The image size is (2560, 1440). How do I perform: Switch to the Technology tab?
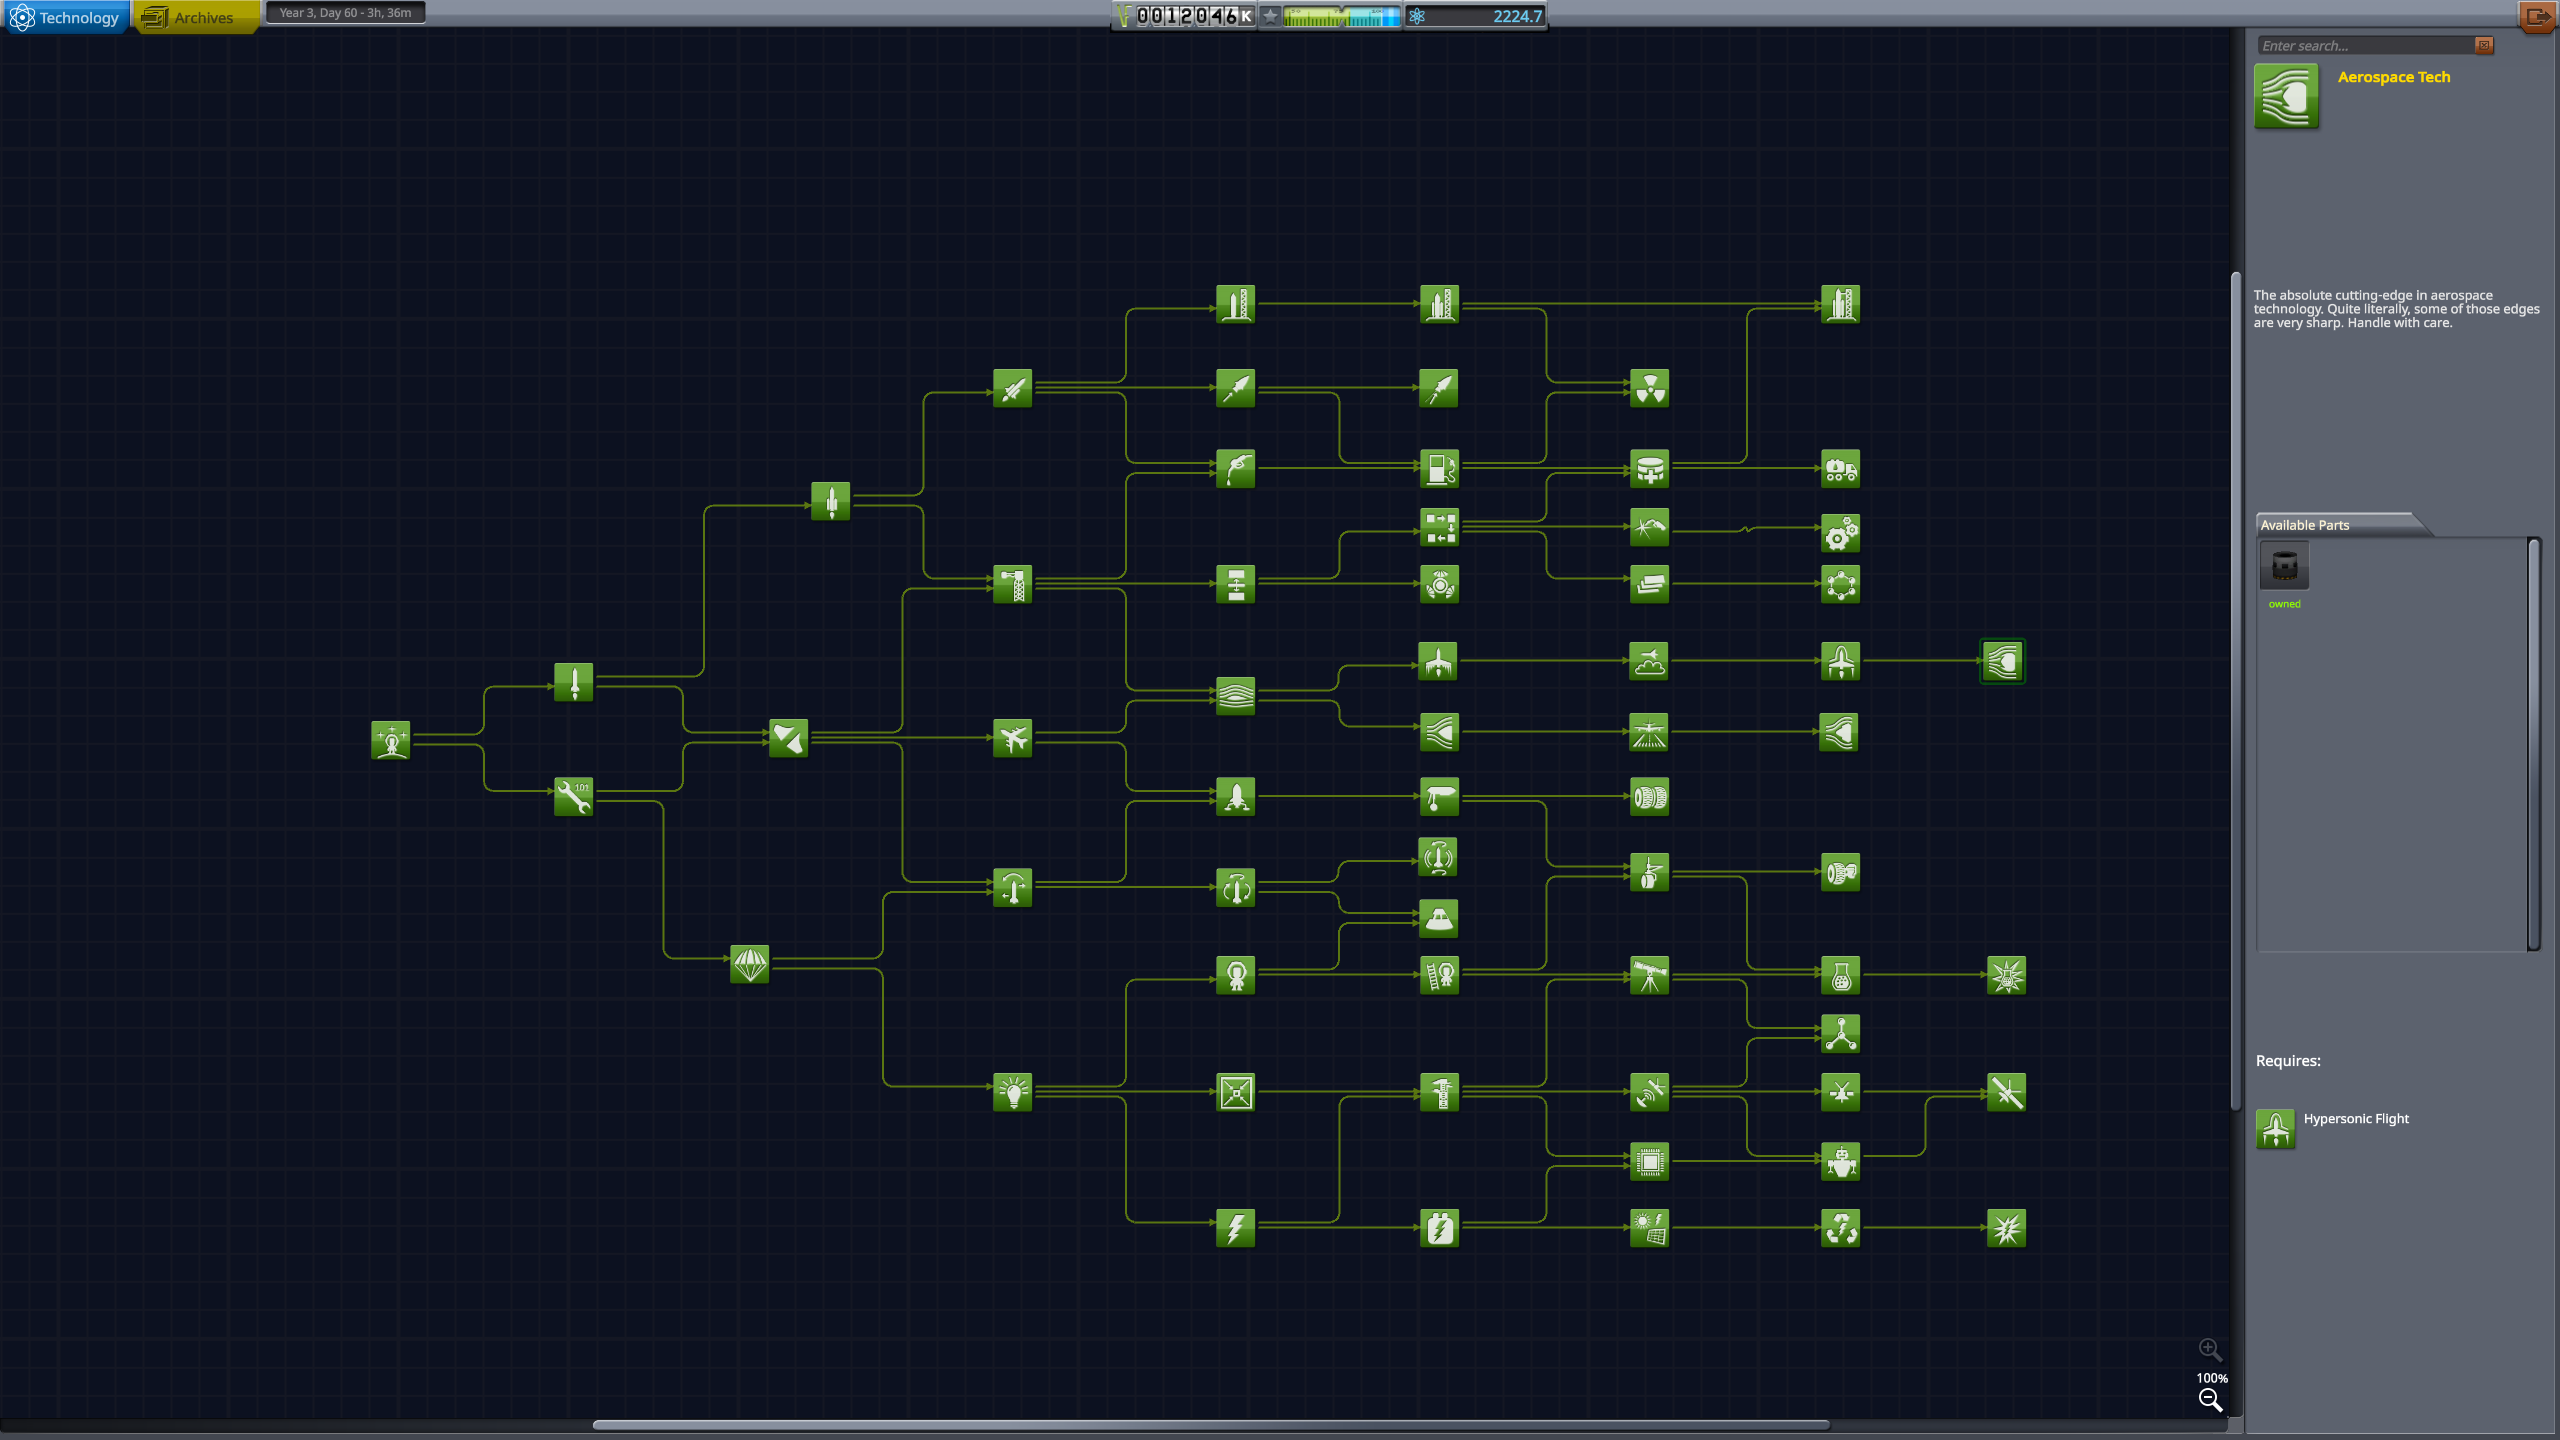point(65,17)
